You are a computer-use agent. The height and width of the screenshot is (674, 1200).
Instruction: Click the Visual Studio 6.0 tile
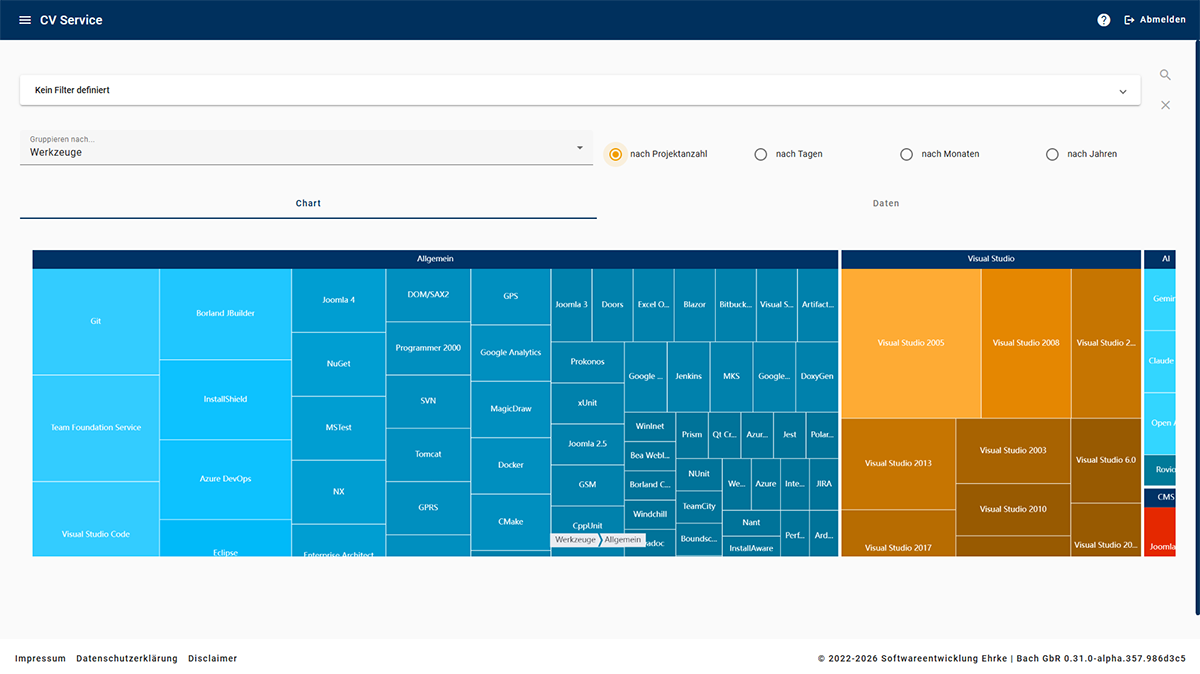[1105, 460]
